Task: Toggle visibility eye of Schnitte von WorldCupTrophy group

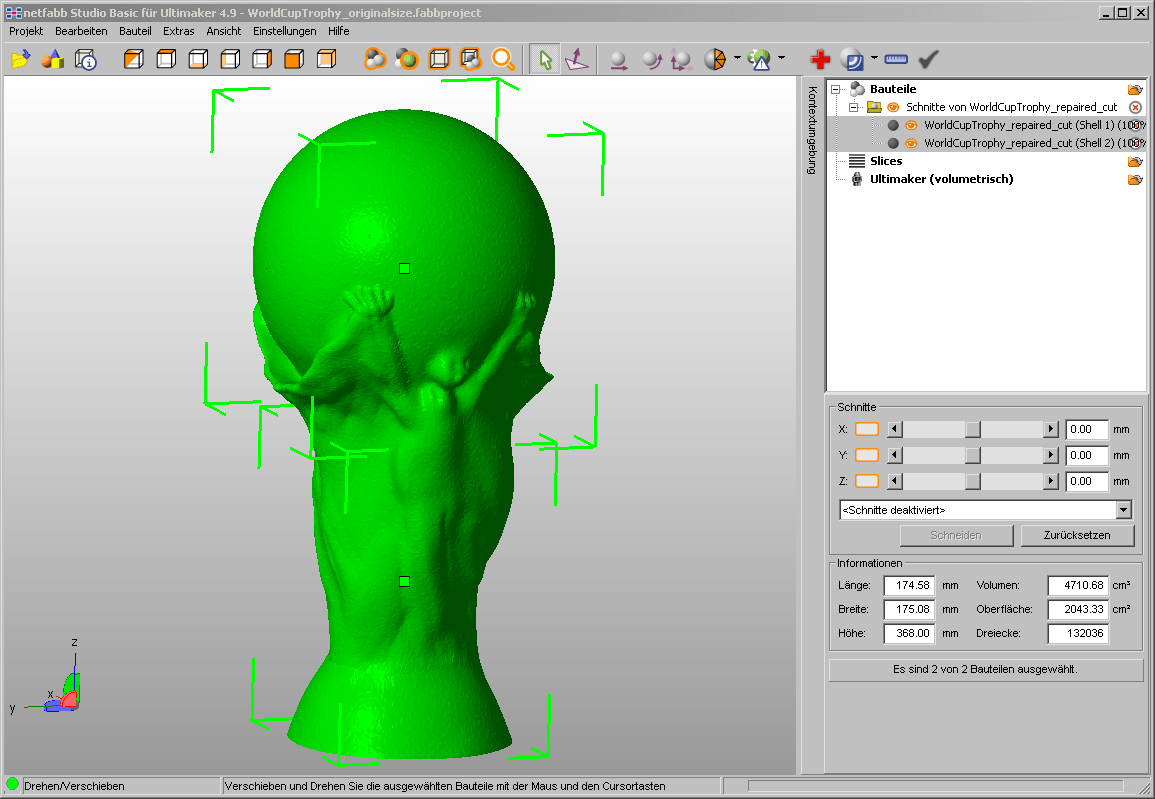Action: pos(893,108)
